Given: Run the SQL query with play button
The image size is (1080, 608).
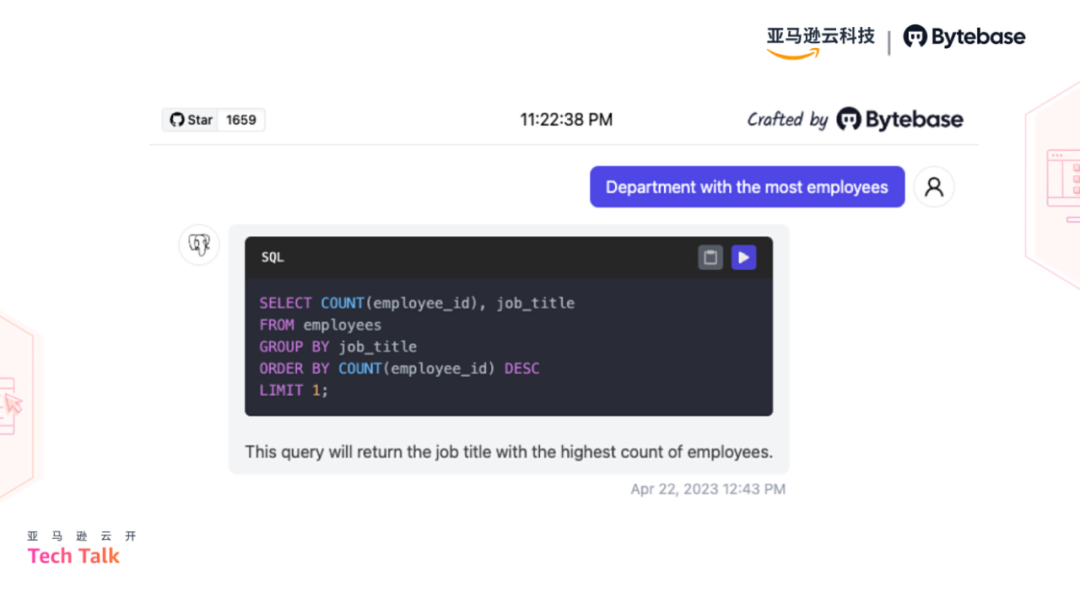Looking at the screenshot, I should coord(744,258).
